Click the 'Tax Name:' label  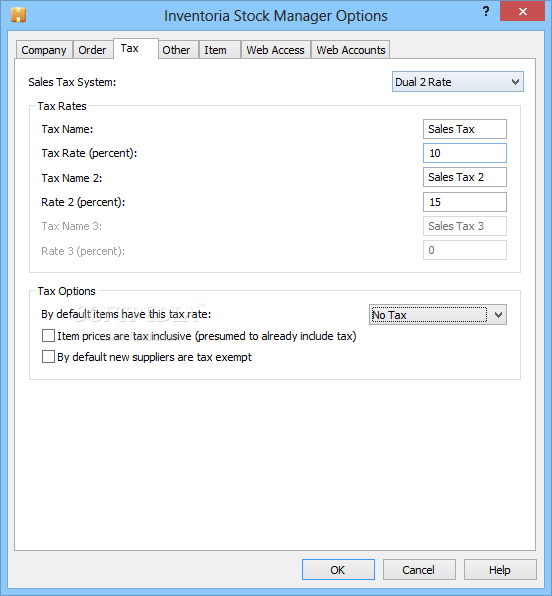67,129
